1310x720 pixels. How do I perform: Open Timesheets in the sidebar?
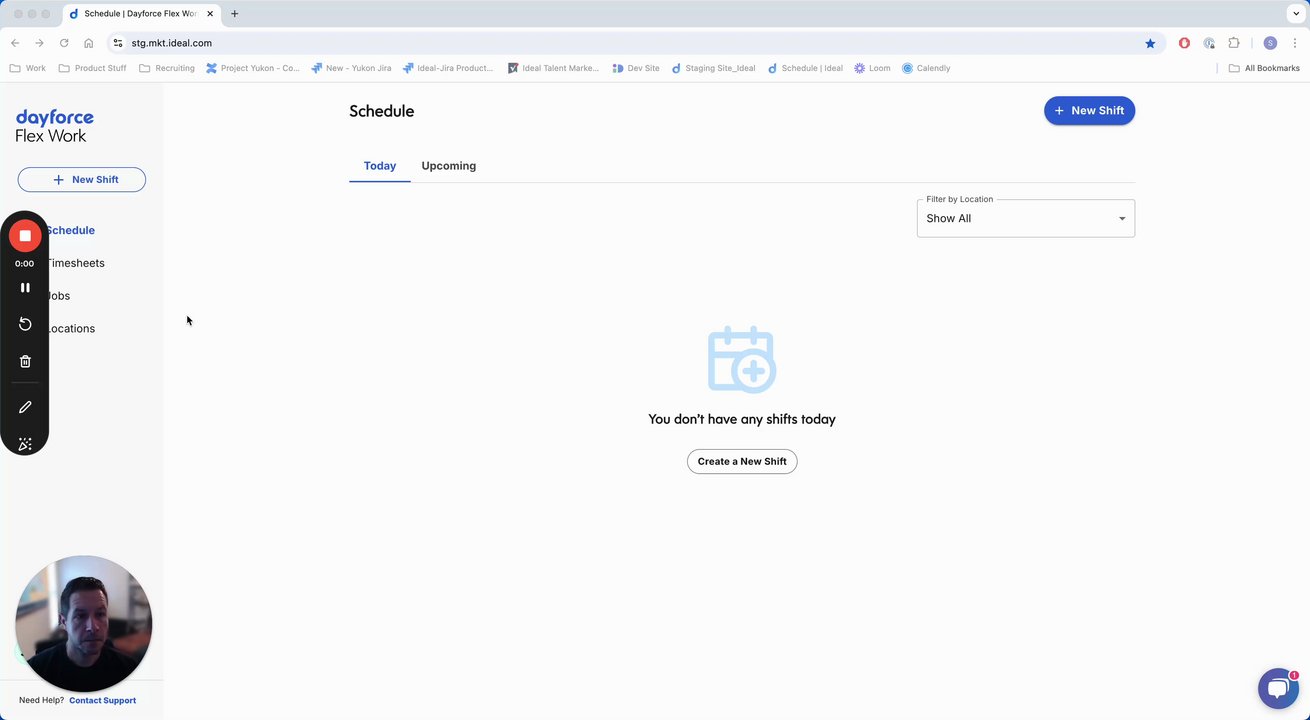75,263
